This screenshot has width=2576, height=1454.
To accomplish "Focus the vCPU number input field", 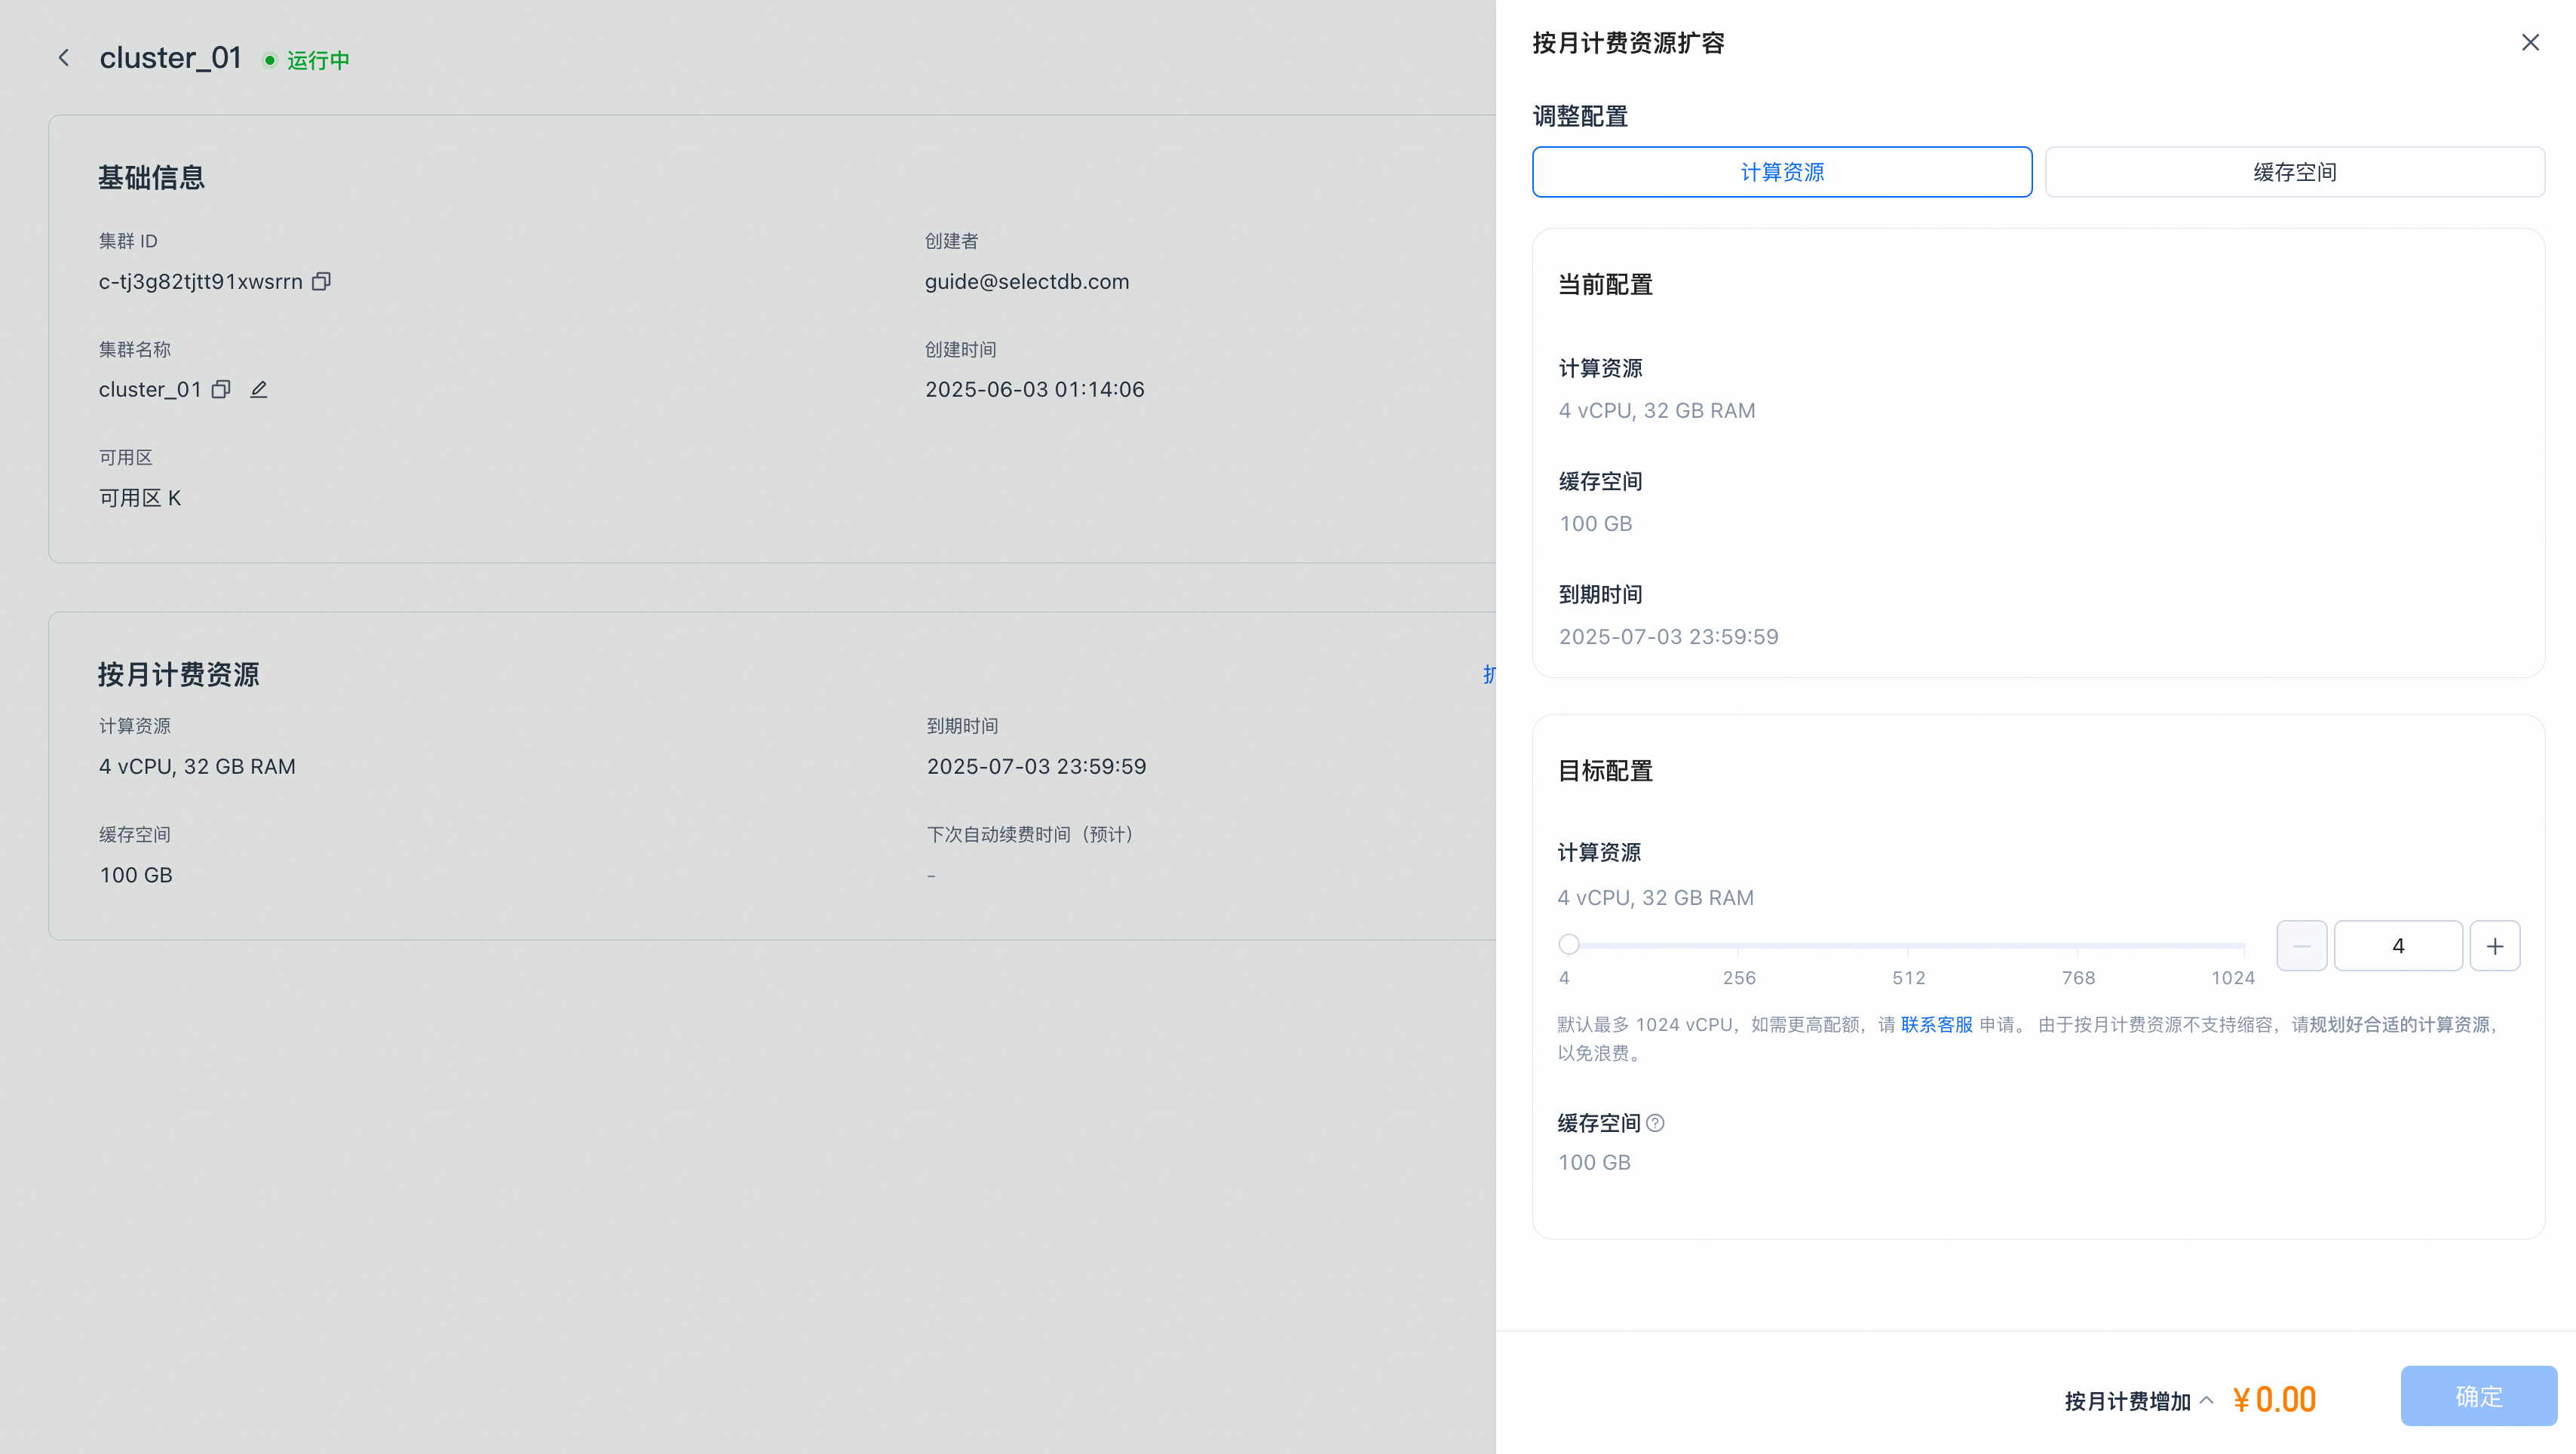I will [x=2397, y=946].
